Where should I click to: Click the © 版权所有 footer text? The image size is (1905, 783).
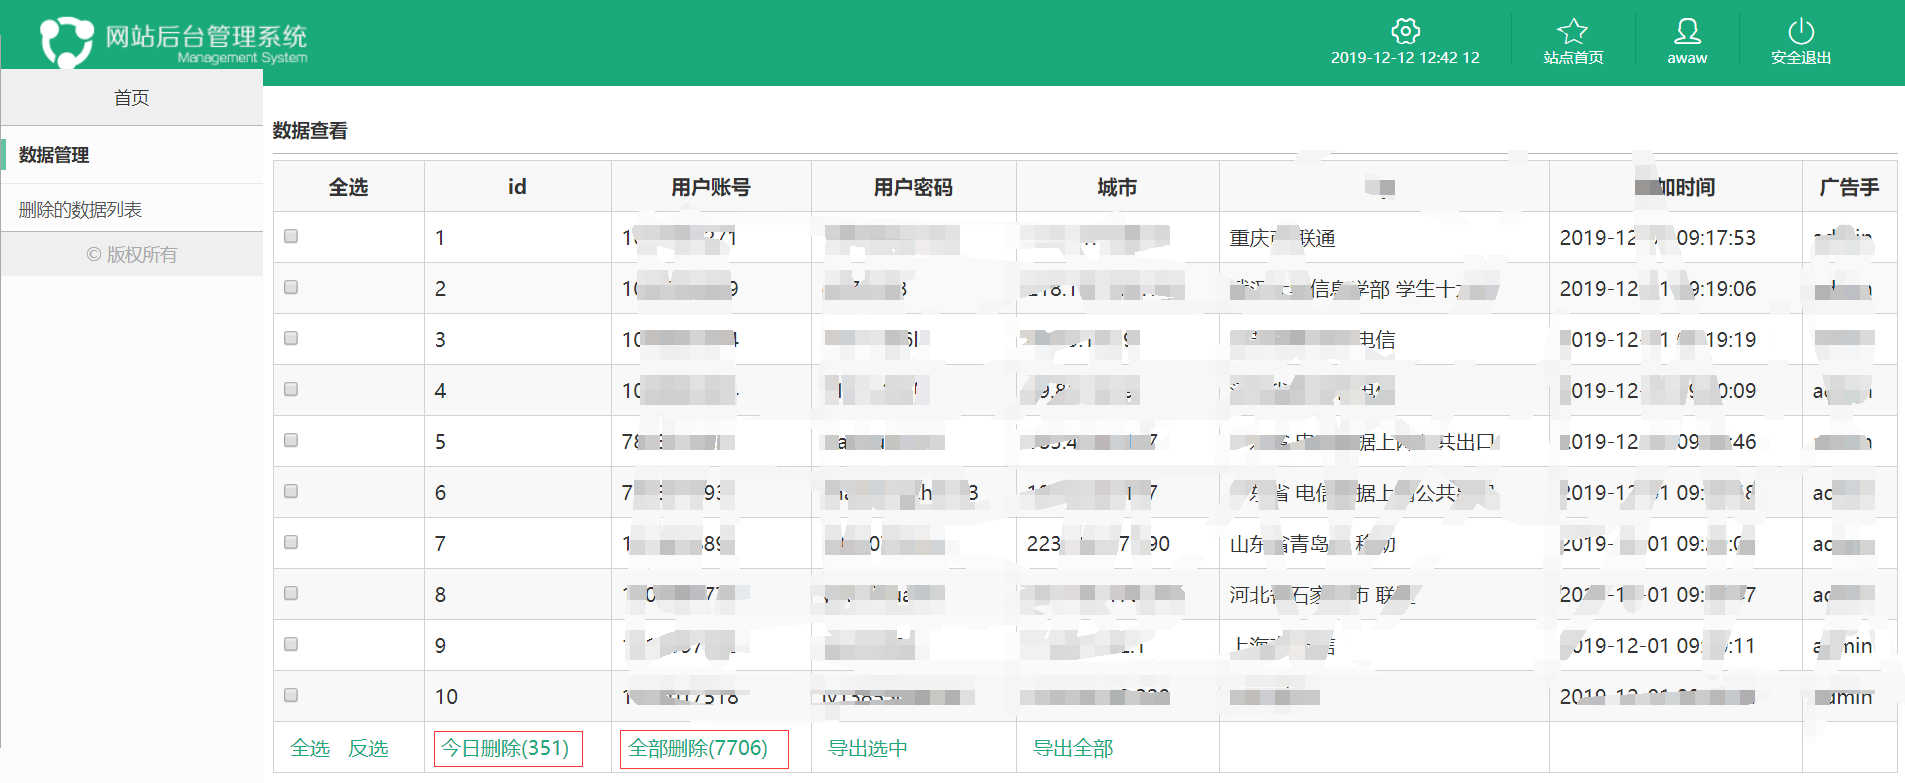pos(132,255)
